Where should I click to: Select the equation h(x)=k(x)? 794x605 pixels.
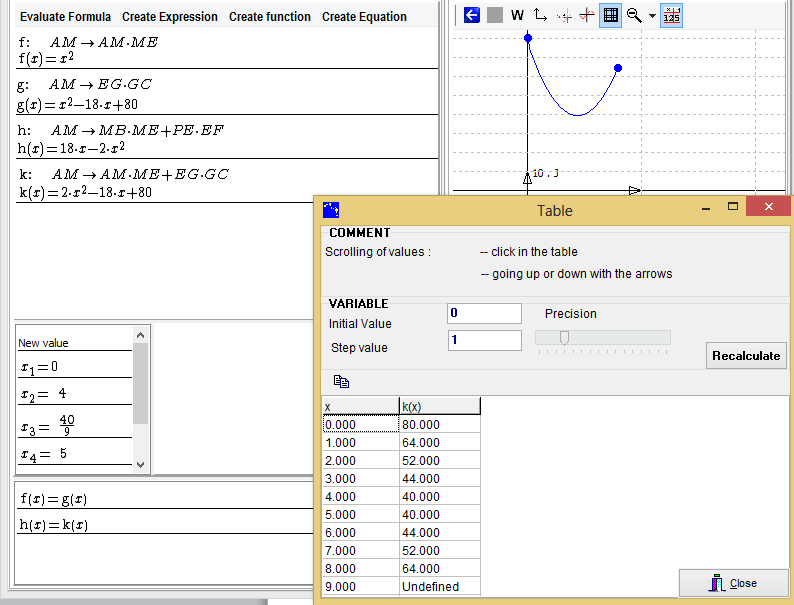(54, 525)
